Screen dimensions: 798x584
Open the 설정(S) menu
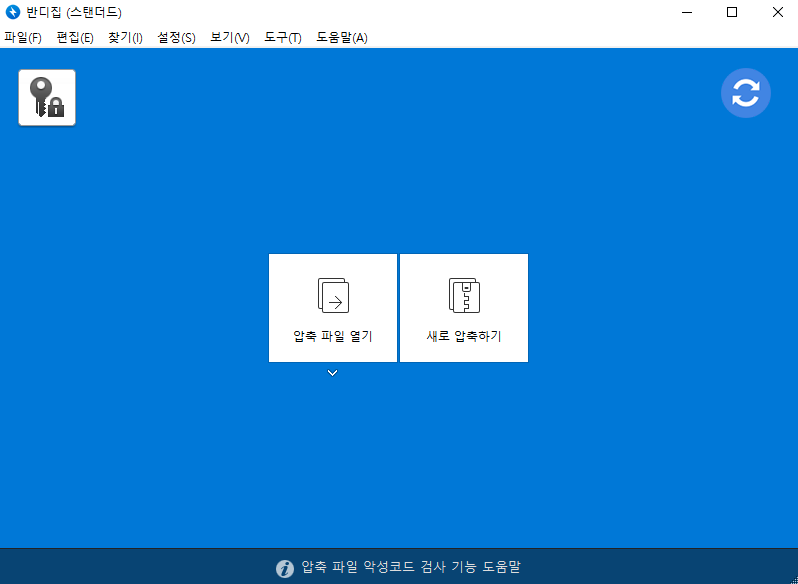pos(176,38)
